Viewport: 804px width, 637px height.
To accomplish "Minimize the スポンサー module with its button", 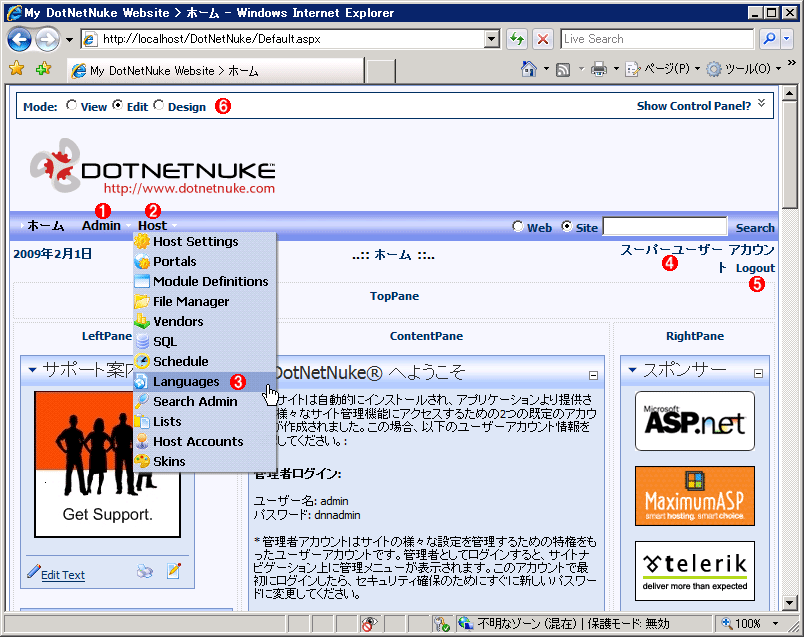I will pyautogui.click(x=758, y=373).
